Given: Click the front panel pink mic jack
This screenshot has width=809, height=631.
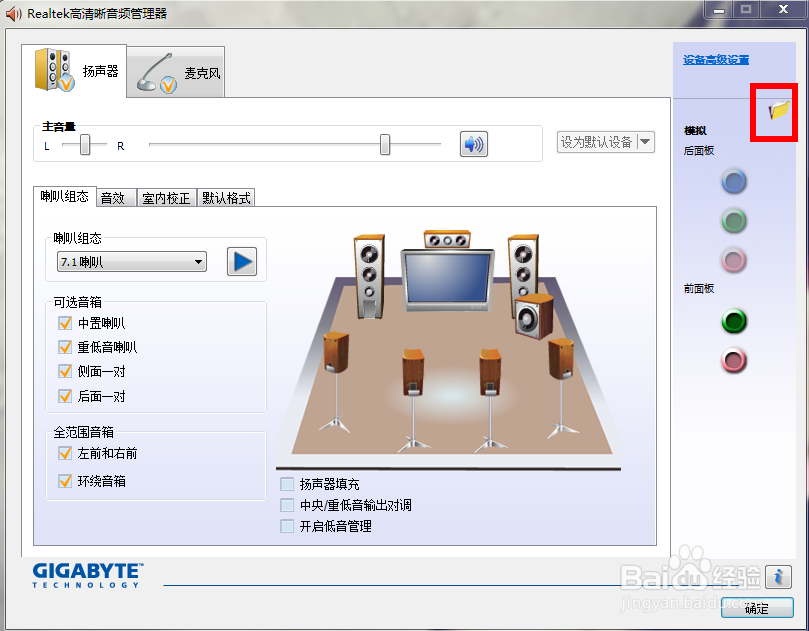Looking at the screenshot, I should 734,361.
